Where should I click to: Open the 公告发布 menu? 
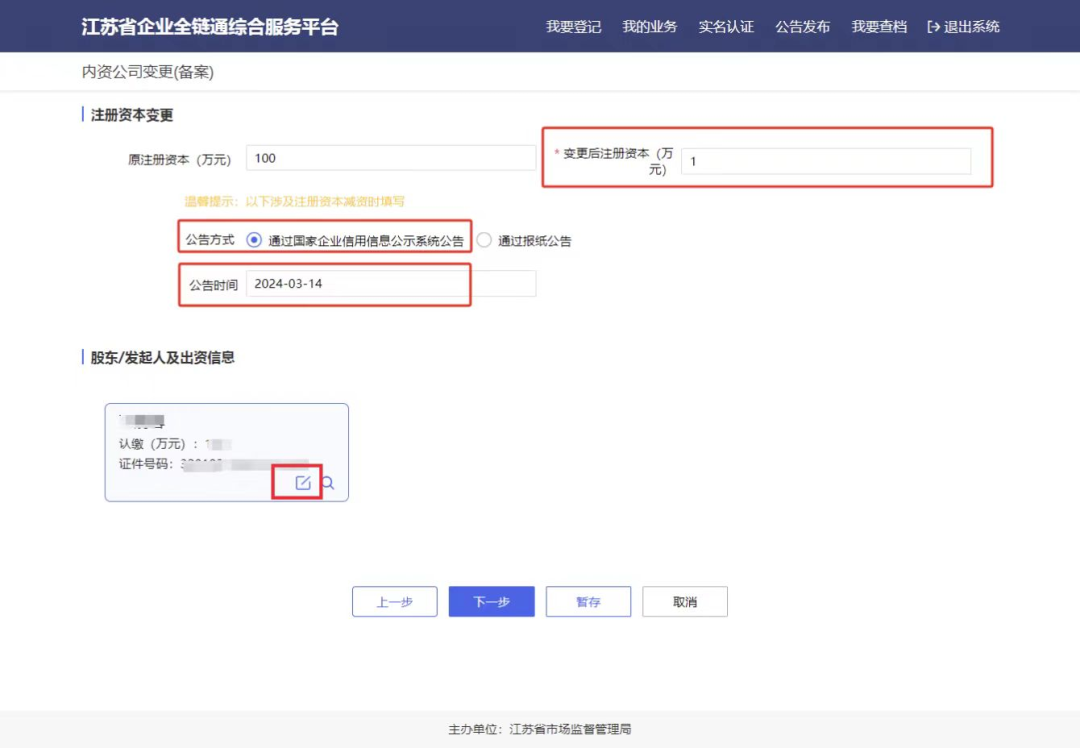pos(803,27)
